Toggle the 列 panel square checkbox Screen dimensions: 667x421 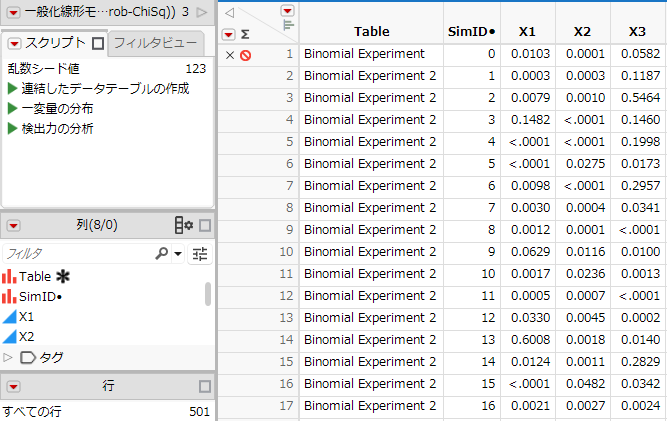[205, 225]
